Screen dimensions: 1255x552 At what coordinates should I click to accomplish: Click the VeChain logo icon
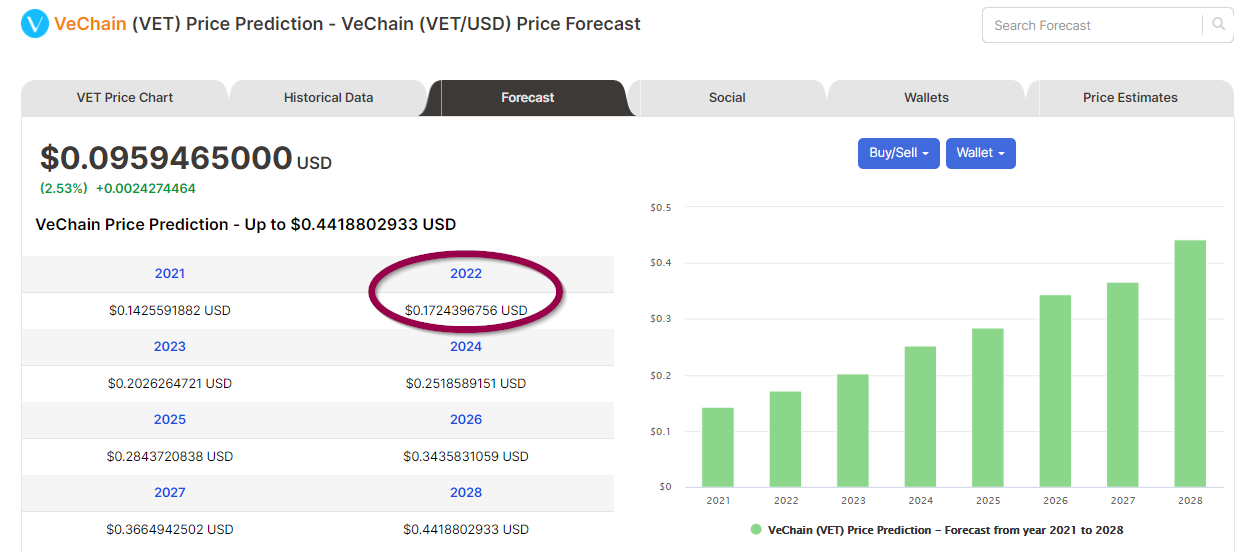tap(35, 23)
